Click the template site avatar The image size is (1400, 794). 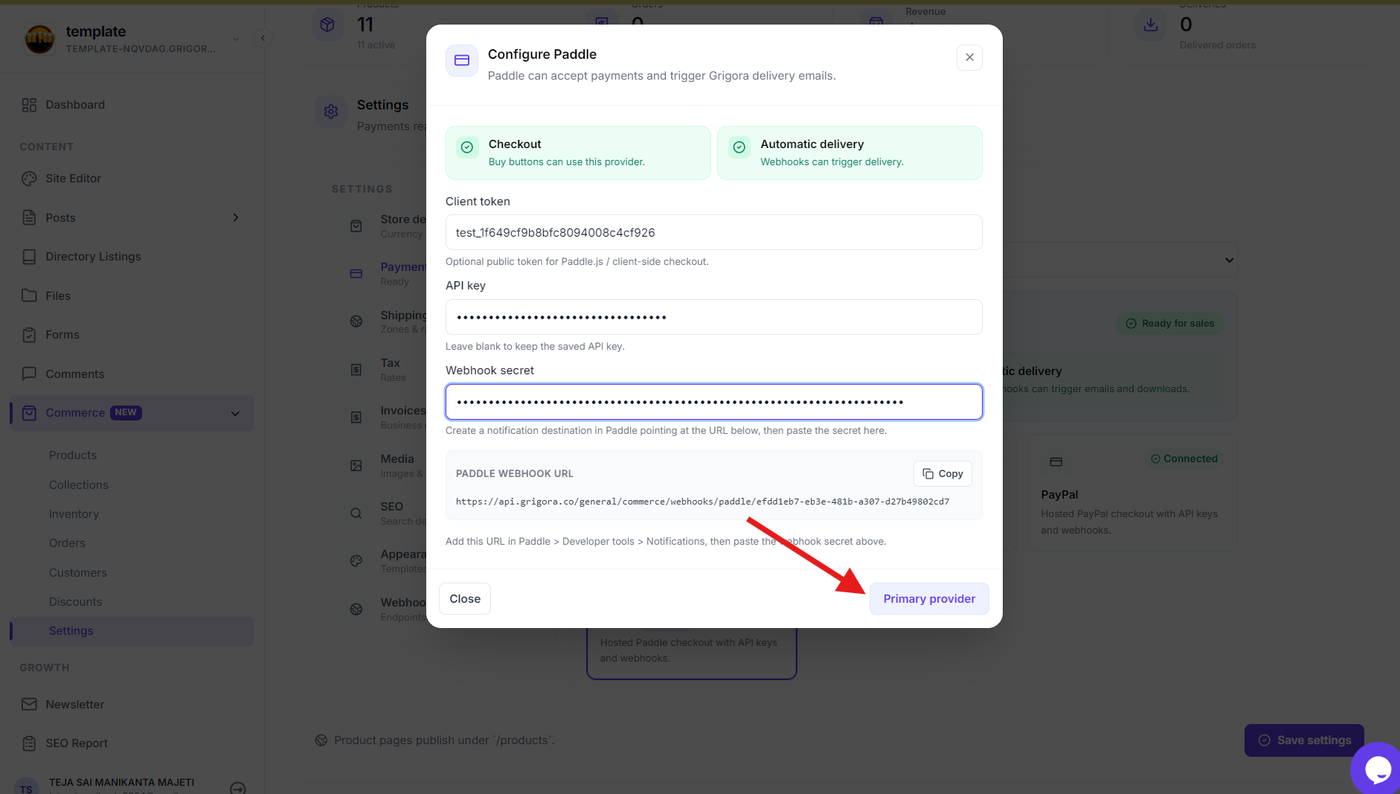[x=40, y=39]
